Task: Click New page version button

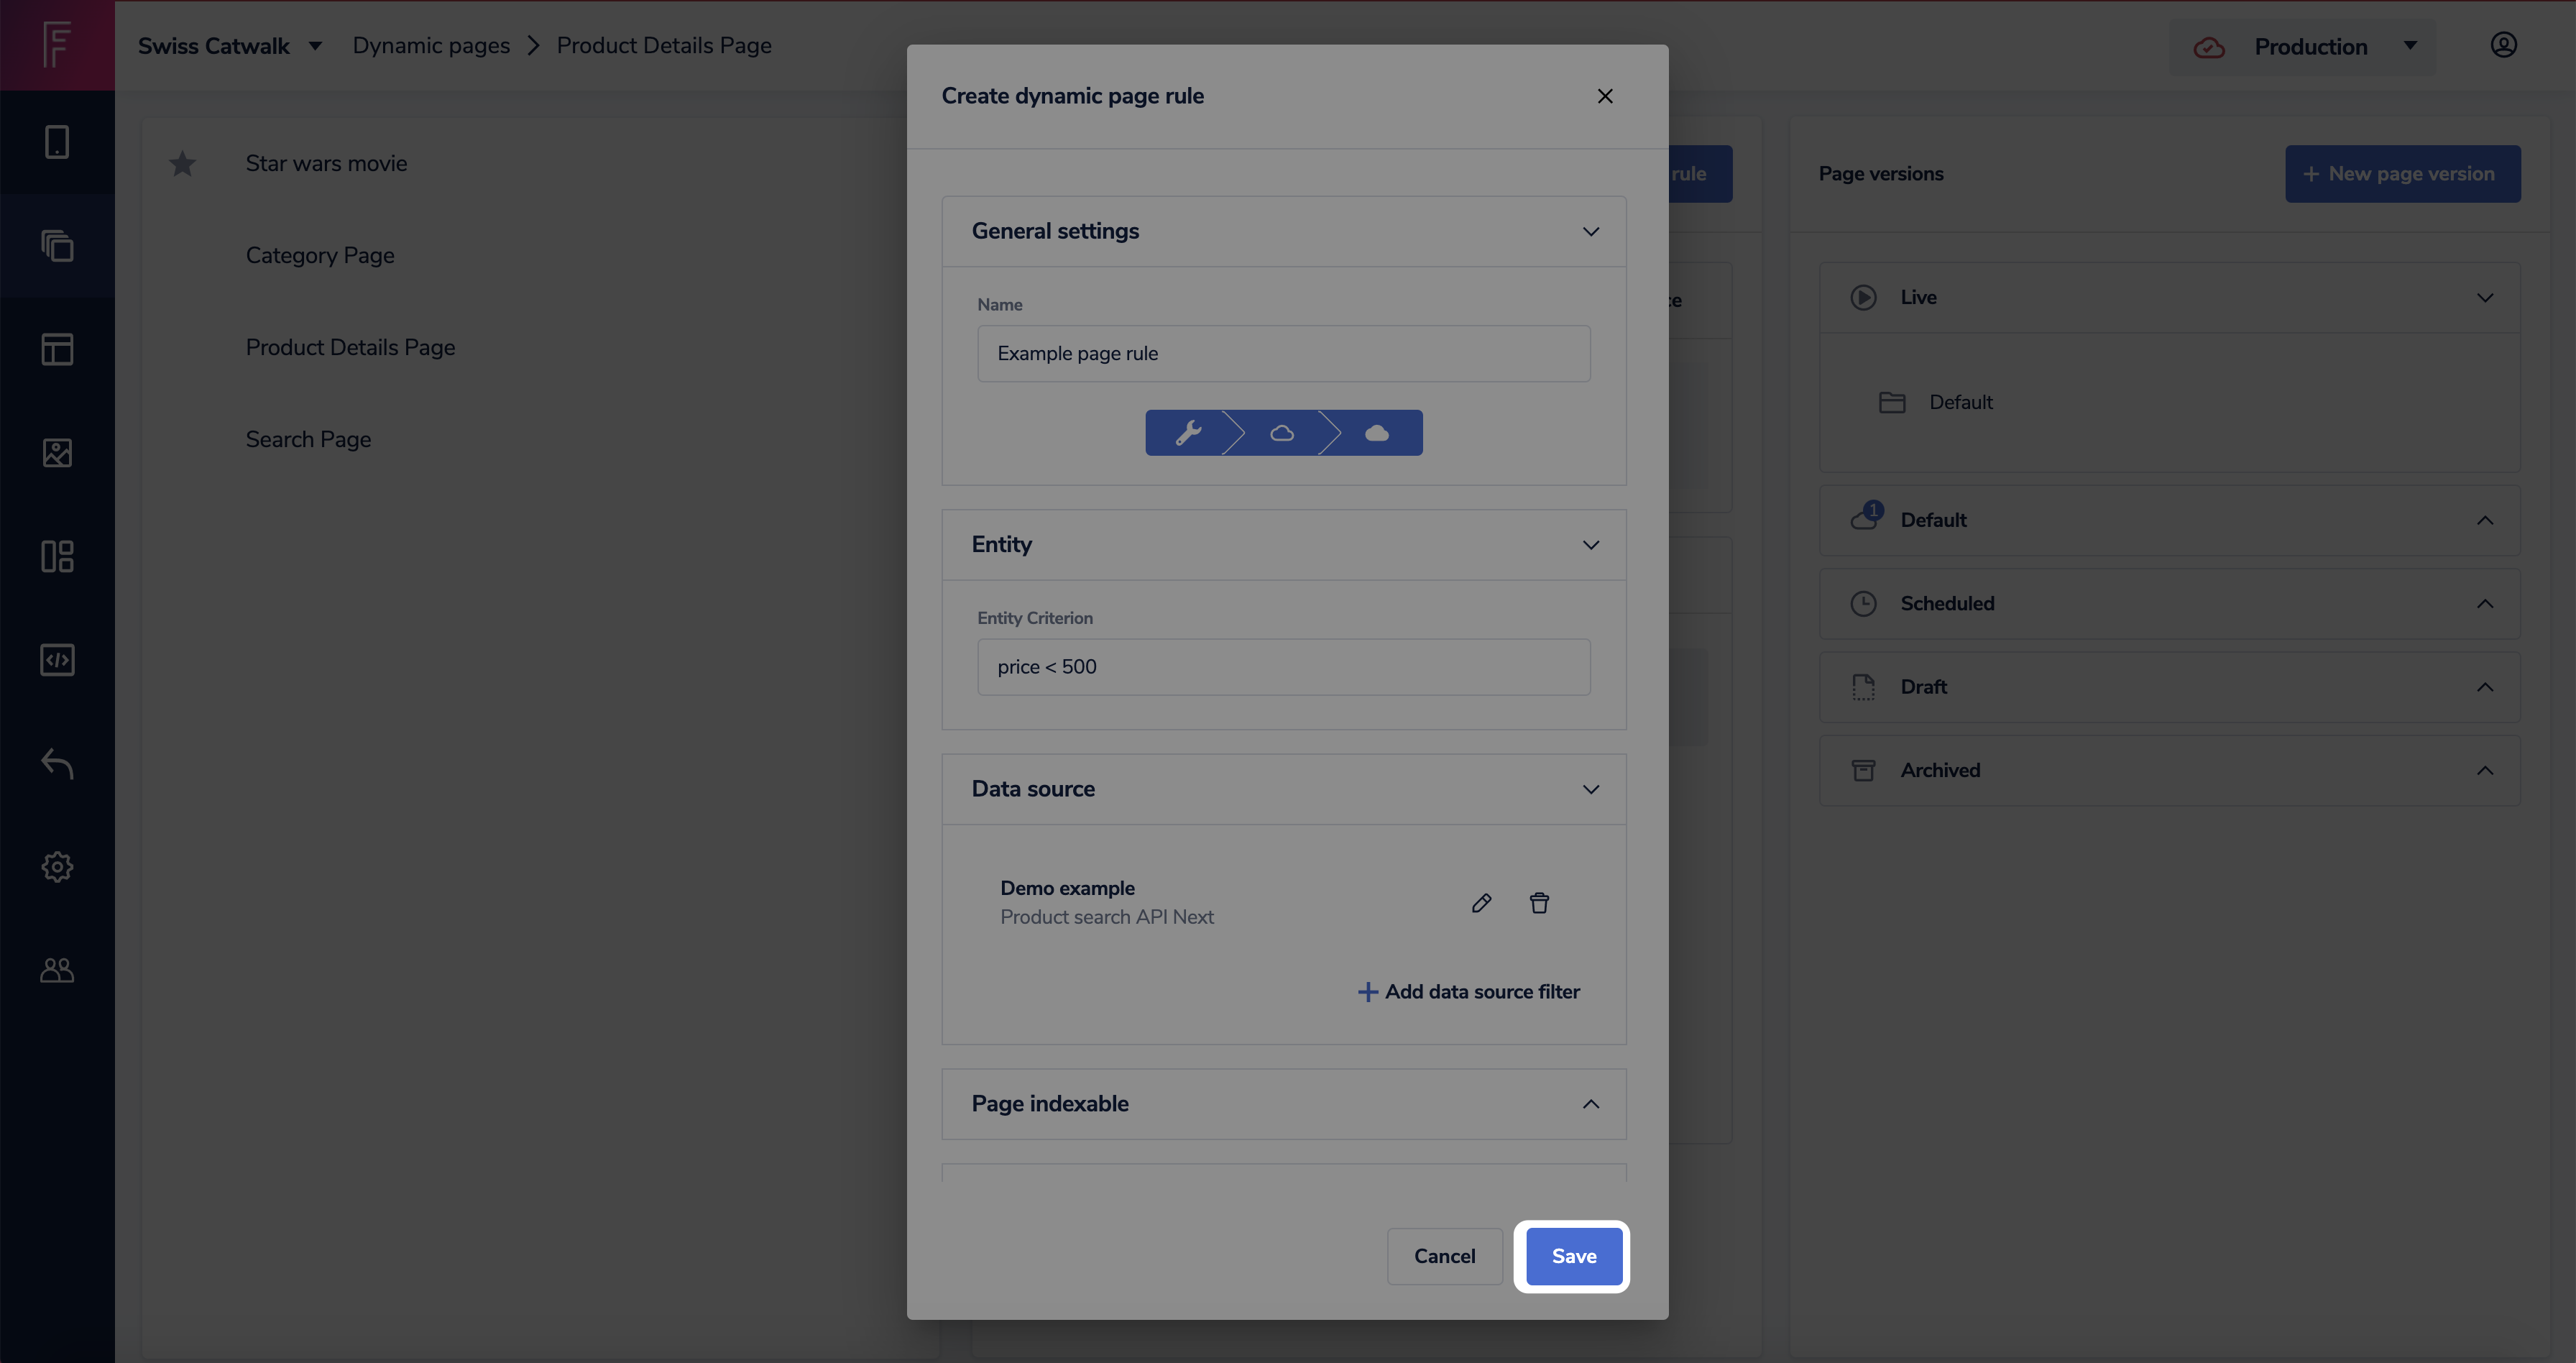Action: pos(2402,174)
